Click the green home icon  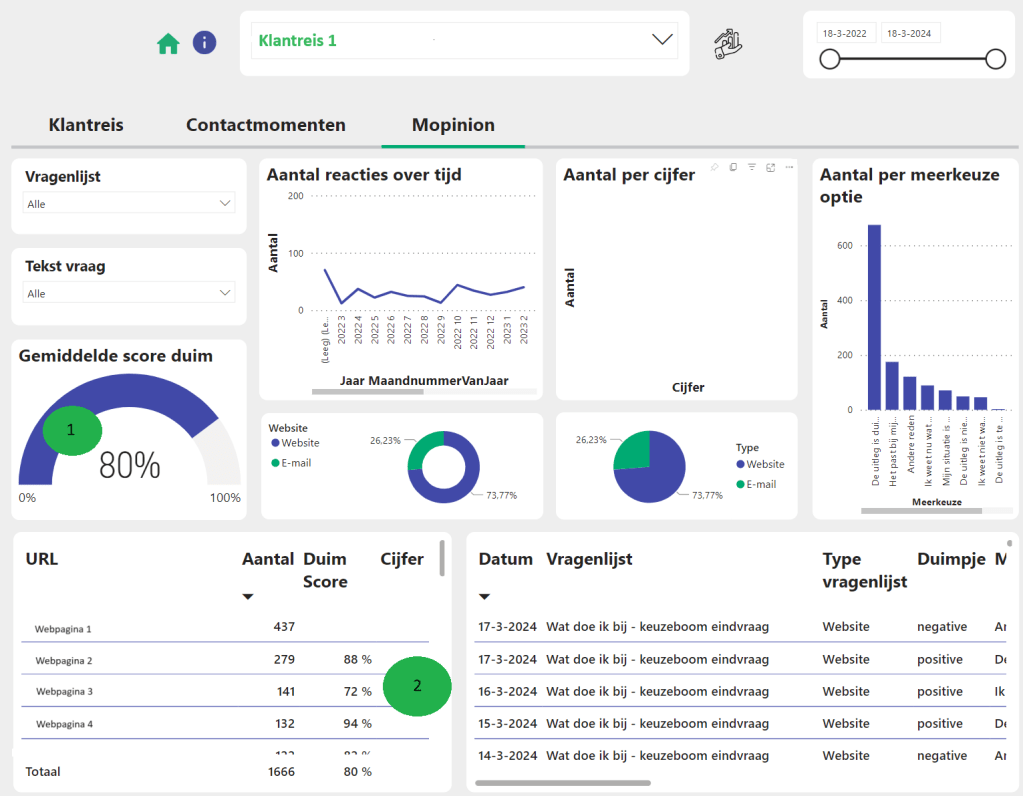(168, 43)
